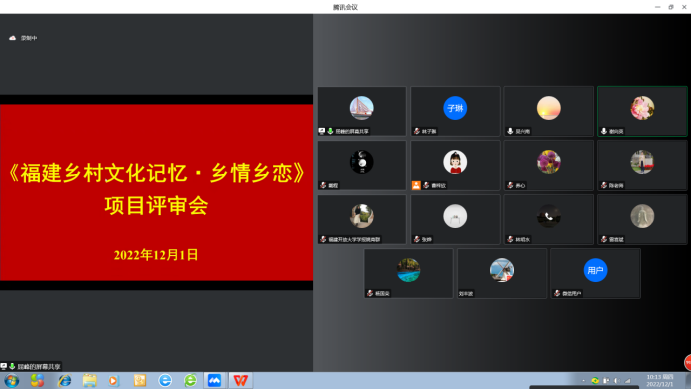Click the muted mic in purple orchid avatar tile
Viewport: 692px width, 389px height.
[x=510, y=185]
